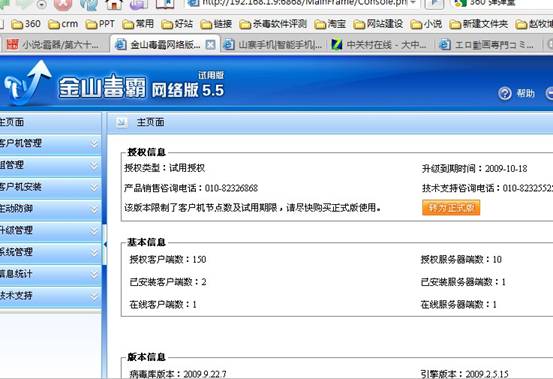Click the 引擎版本 2009.2.5.15 text
Viewport: 553px width, 379px height.
click(x=464, y=374)
